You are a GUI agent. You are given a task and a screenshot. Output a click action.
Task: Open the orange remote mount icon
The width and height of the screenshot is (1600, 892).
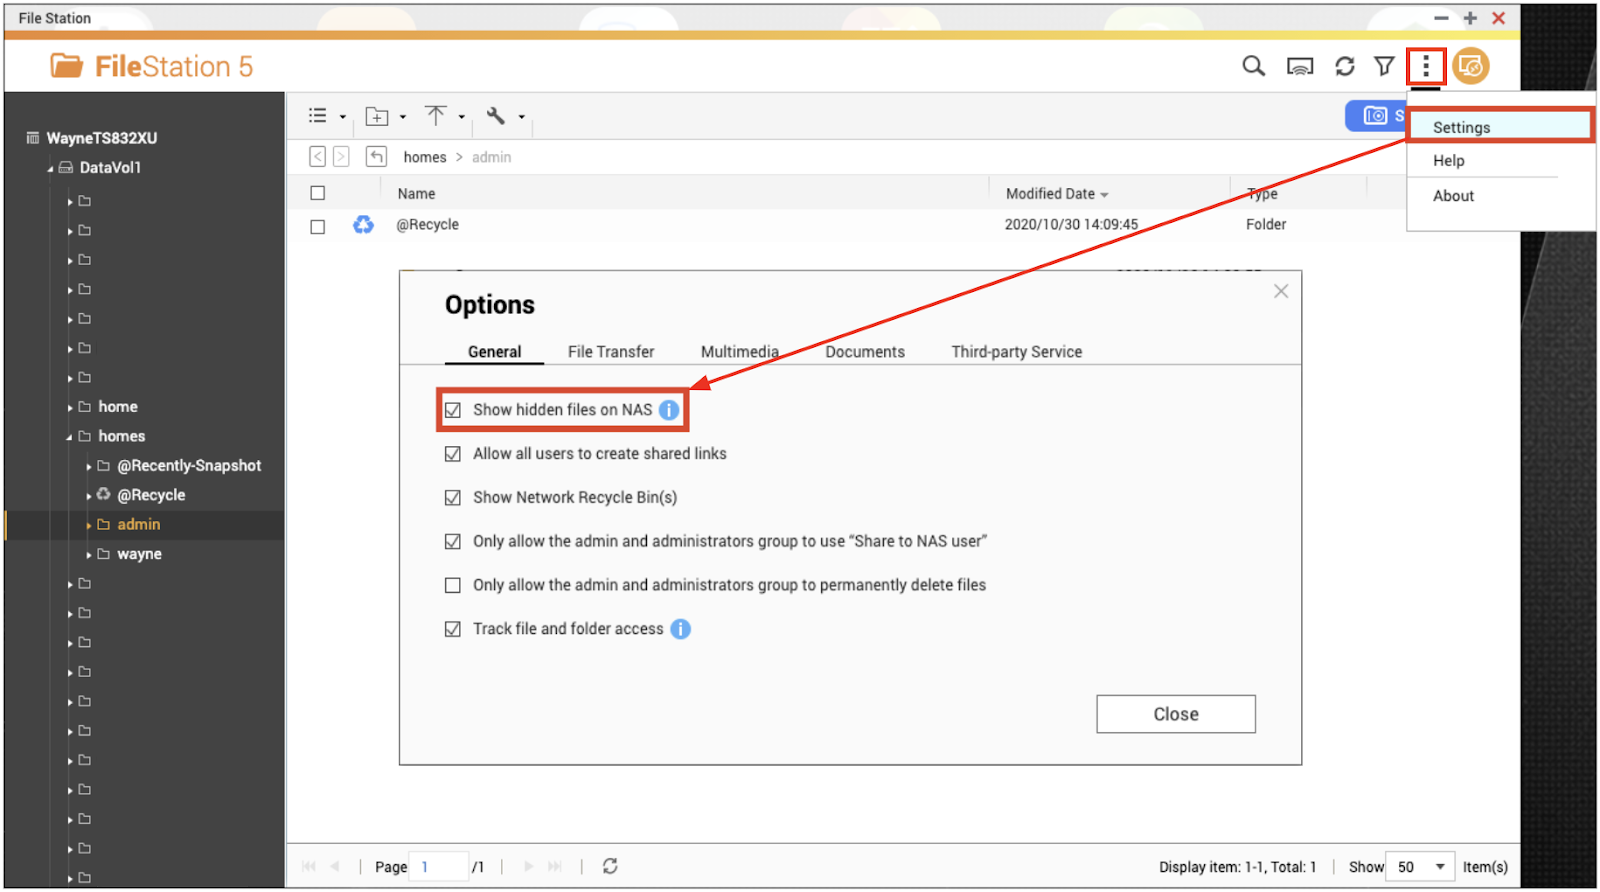[1471, 66]
